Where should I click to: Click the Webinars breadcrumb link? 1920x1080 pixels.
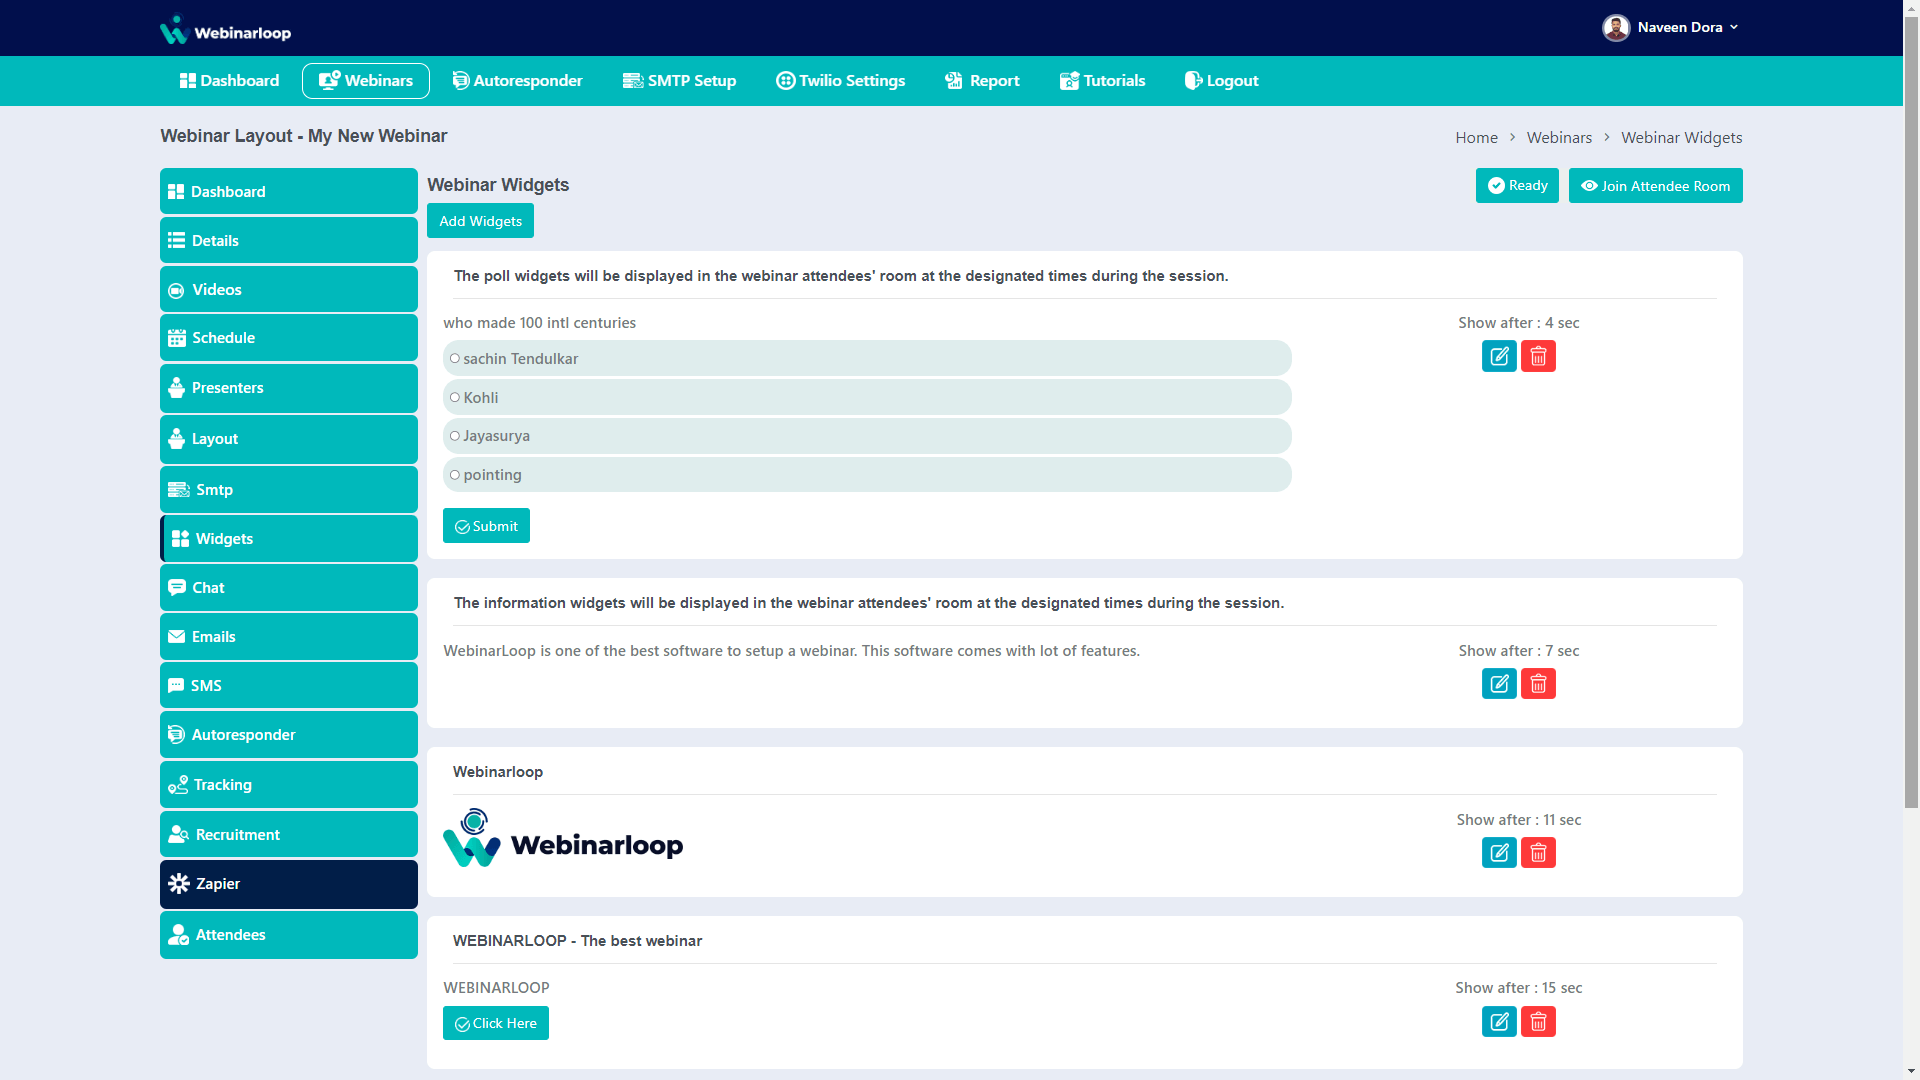coord(1558,138)
